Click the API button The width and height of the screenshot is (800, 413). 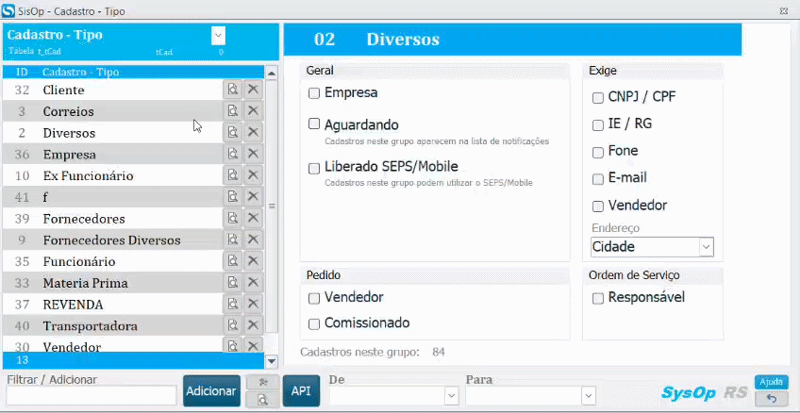tap(300, 391)
